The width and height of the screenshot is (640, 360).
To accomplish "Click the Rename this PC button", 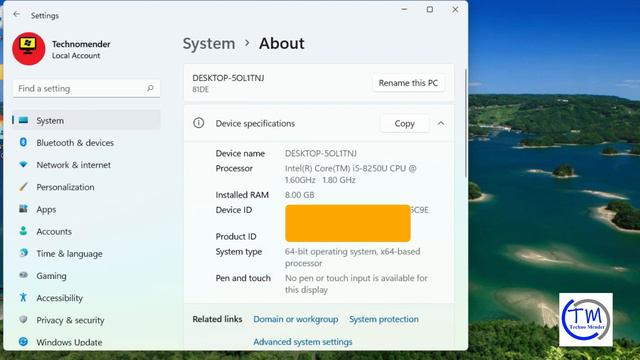I will click(408, 83).
